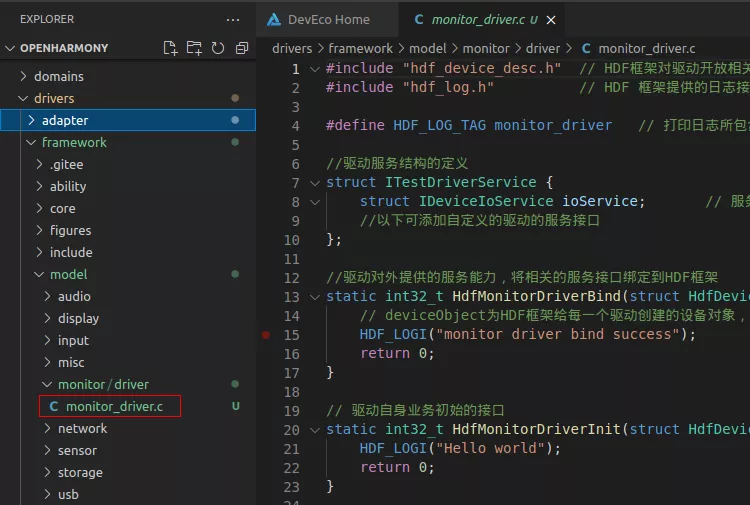750x505 pixels.
Task: Click monitor in the breadcrumb
Action: (486, 48)
